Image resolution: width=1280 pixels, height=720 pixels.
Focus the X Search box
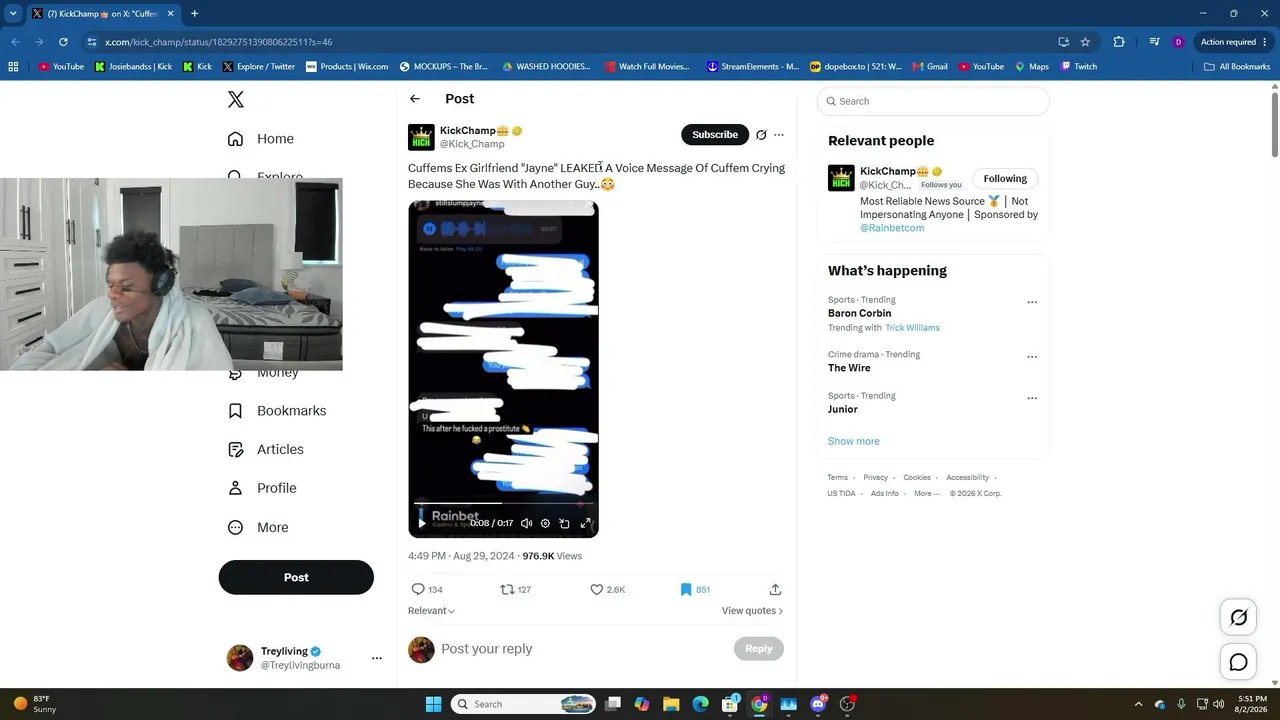pyautogui.click(x=933, y=101)
